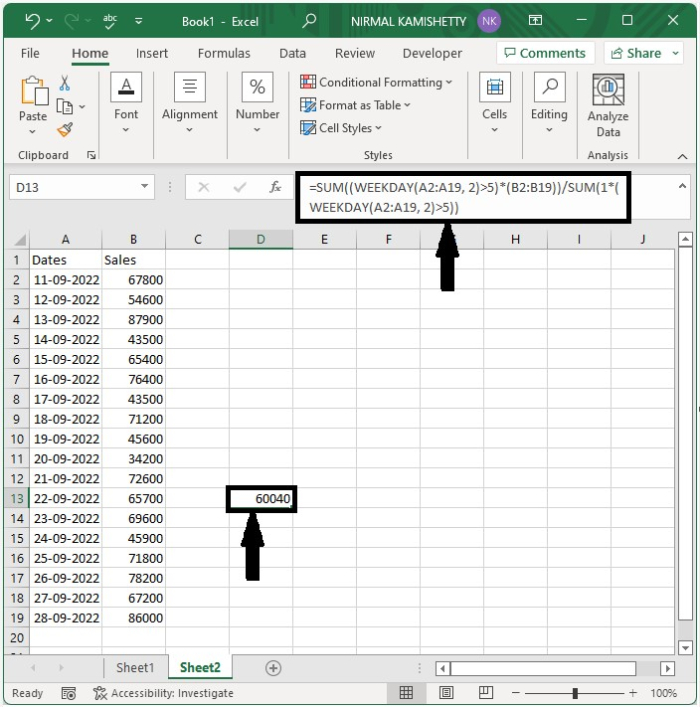Image resolution: width=700 pixels, height=707 pixels.
Task: Select cell D13 containing 60040
Action: pyautogui.click(x=261, y=498)
